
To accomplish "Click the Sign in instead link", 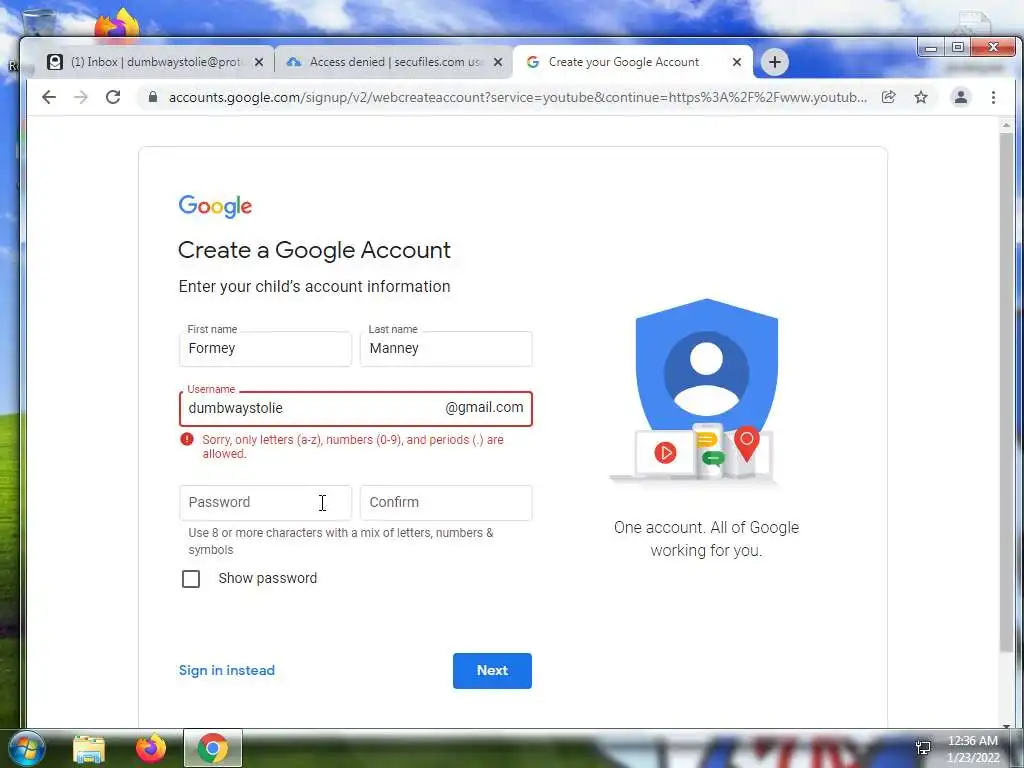I will (x=227, y=671).
